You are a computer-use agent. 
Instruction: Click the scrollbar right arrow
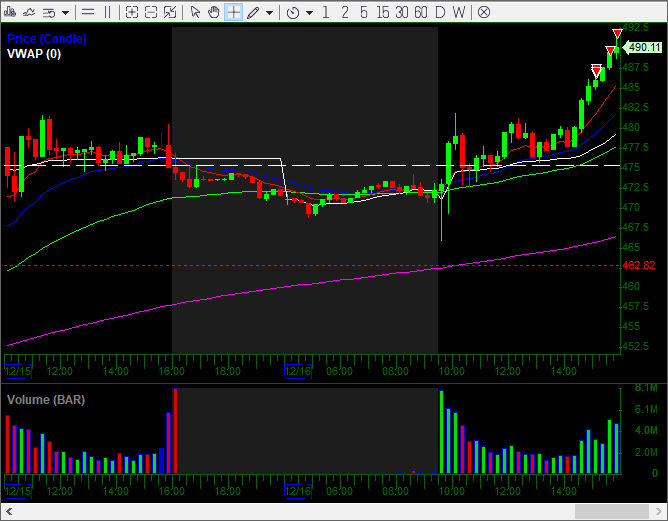tap(659, 511)
